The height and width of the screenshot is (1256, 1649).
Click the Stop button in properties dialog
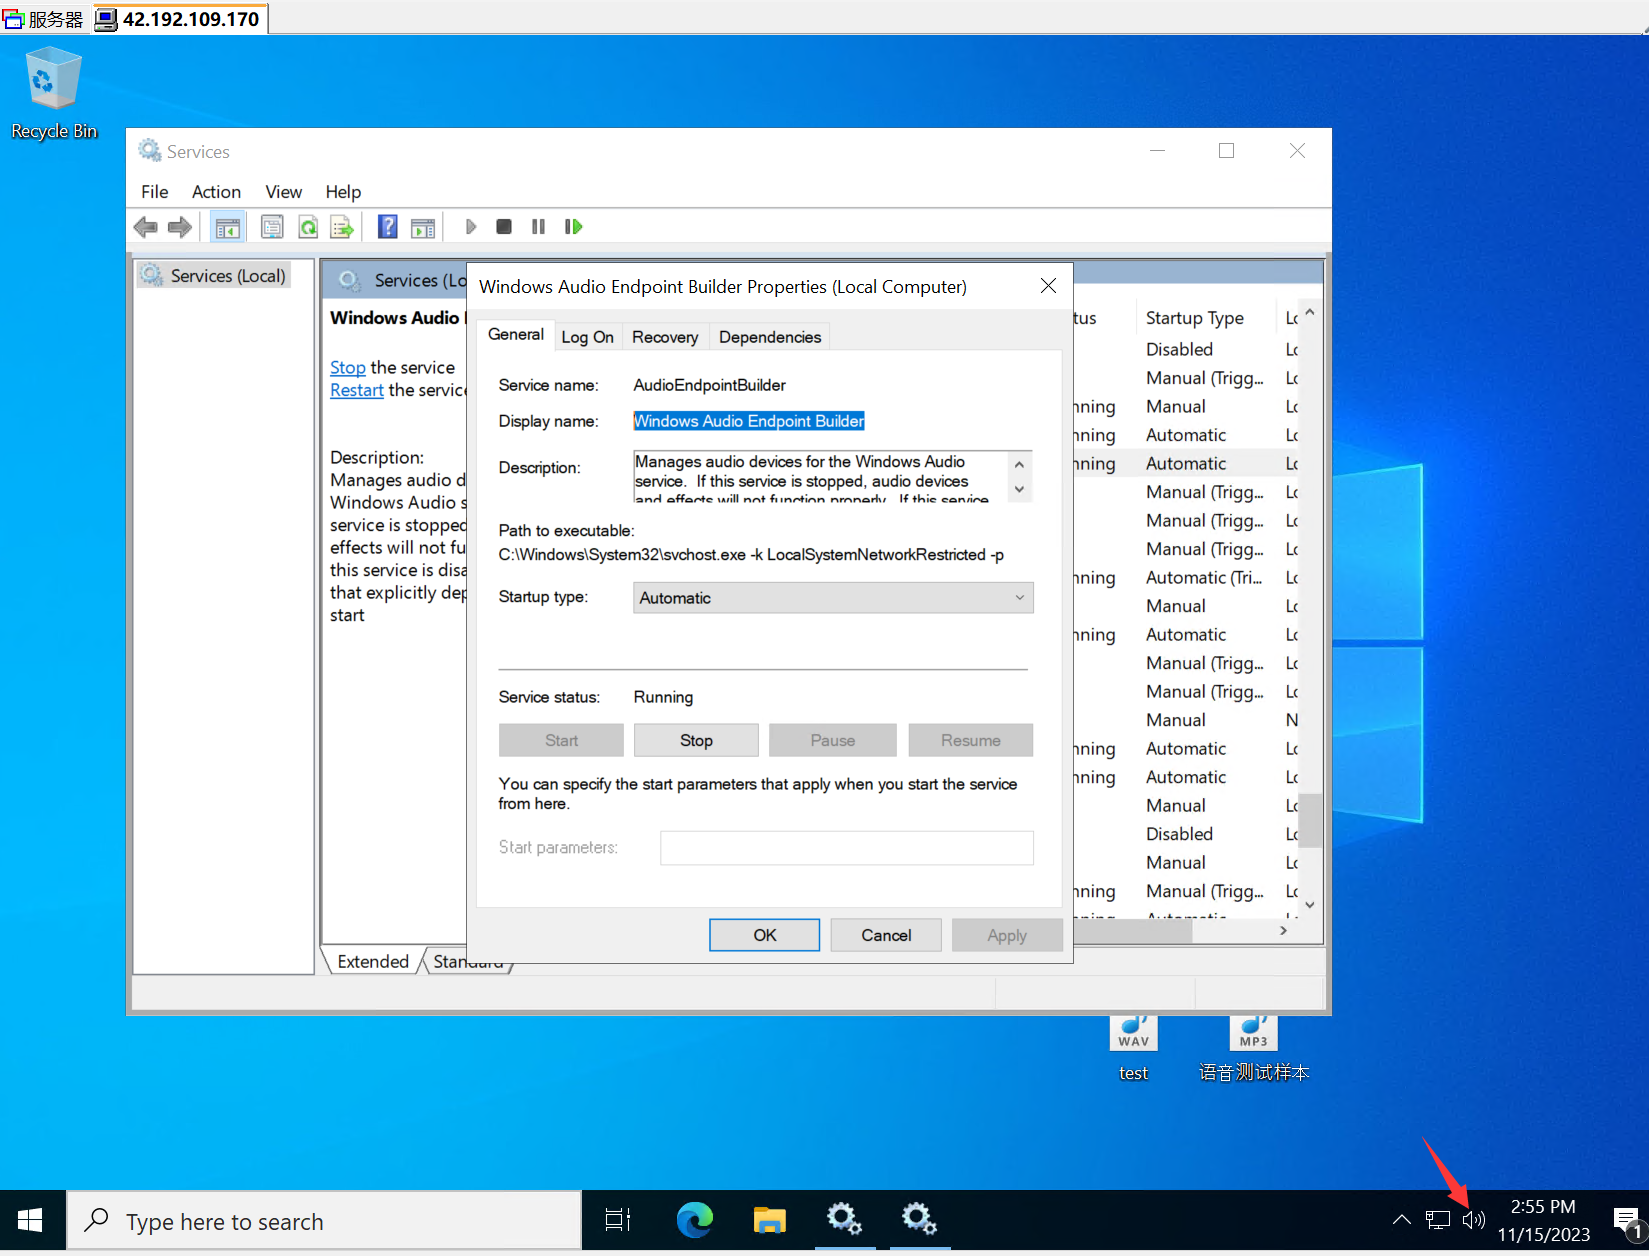pyautogui.click(x=696, y=741)
